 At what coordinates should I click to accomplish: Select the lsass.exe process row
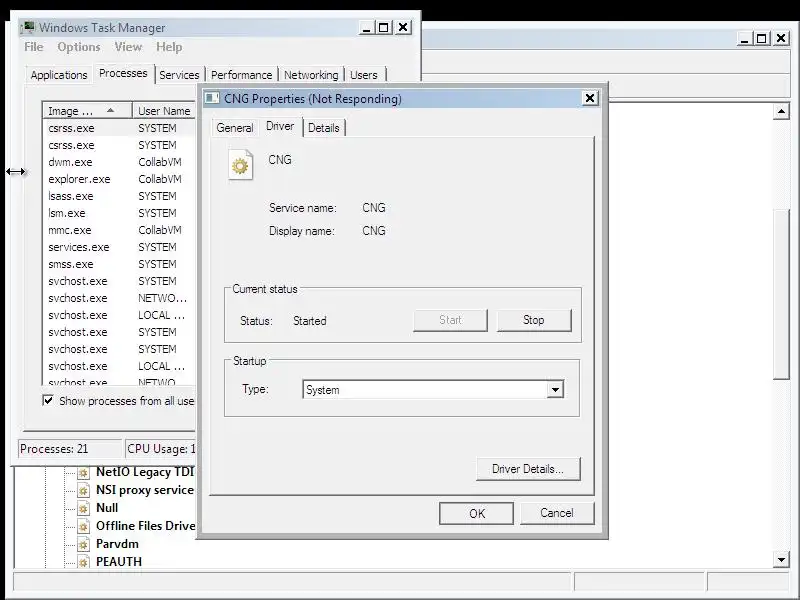pyautogui.click(x=119, y=196)
